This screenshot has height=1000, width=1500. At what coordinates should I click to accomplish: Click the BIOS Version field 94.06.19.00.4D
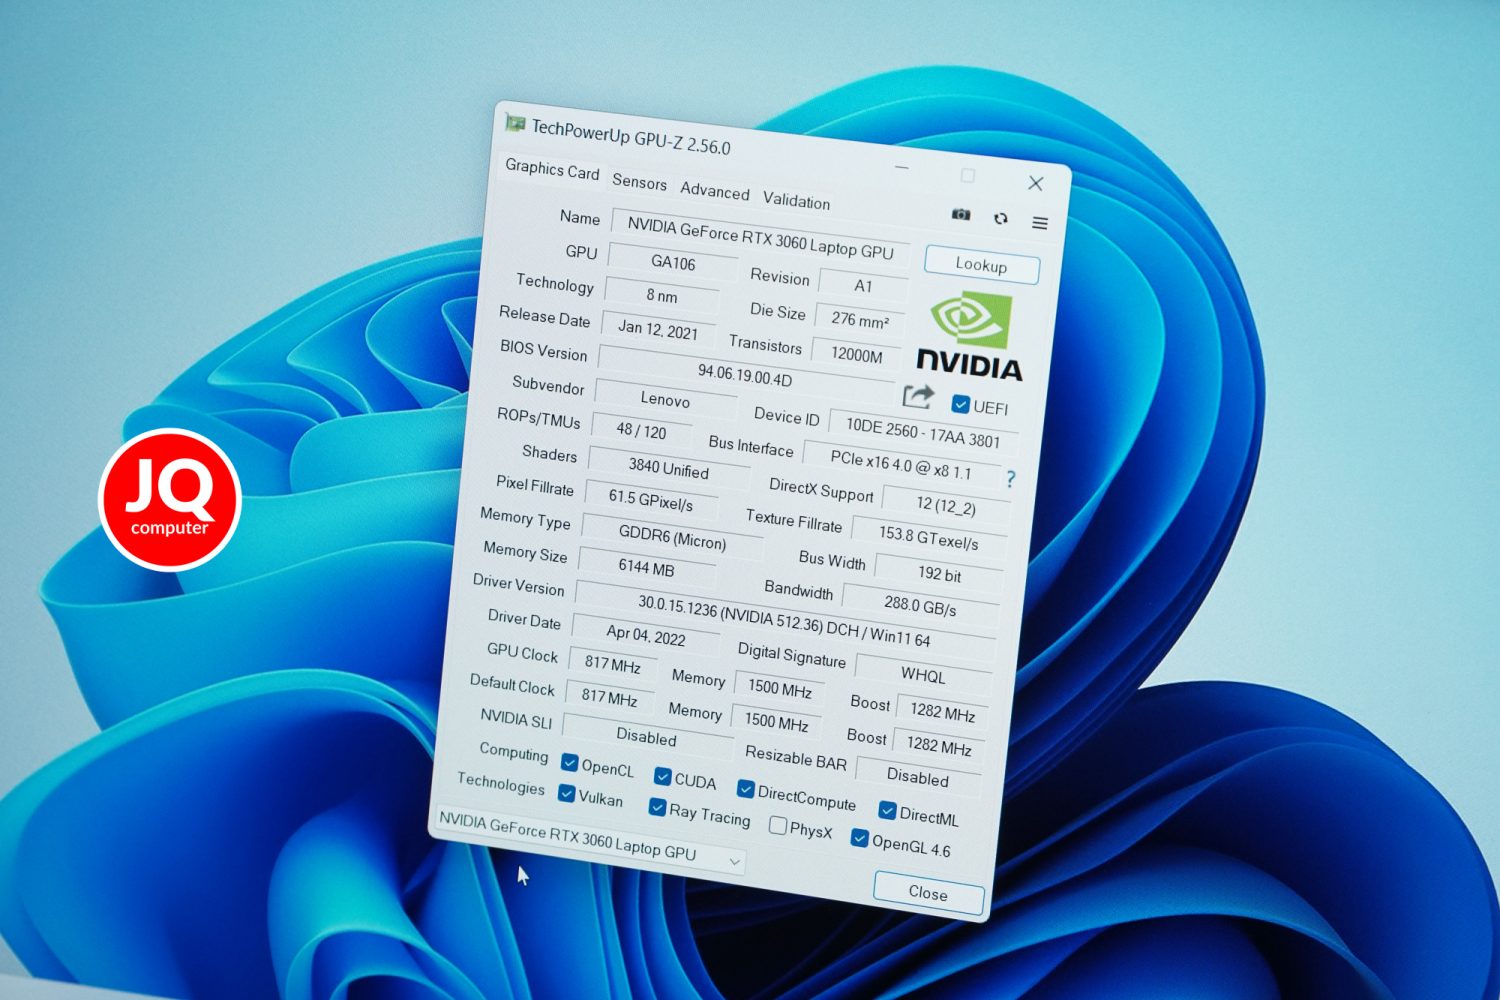(745, 376)
